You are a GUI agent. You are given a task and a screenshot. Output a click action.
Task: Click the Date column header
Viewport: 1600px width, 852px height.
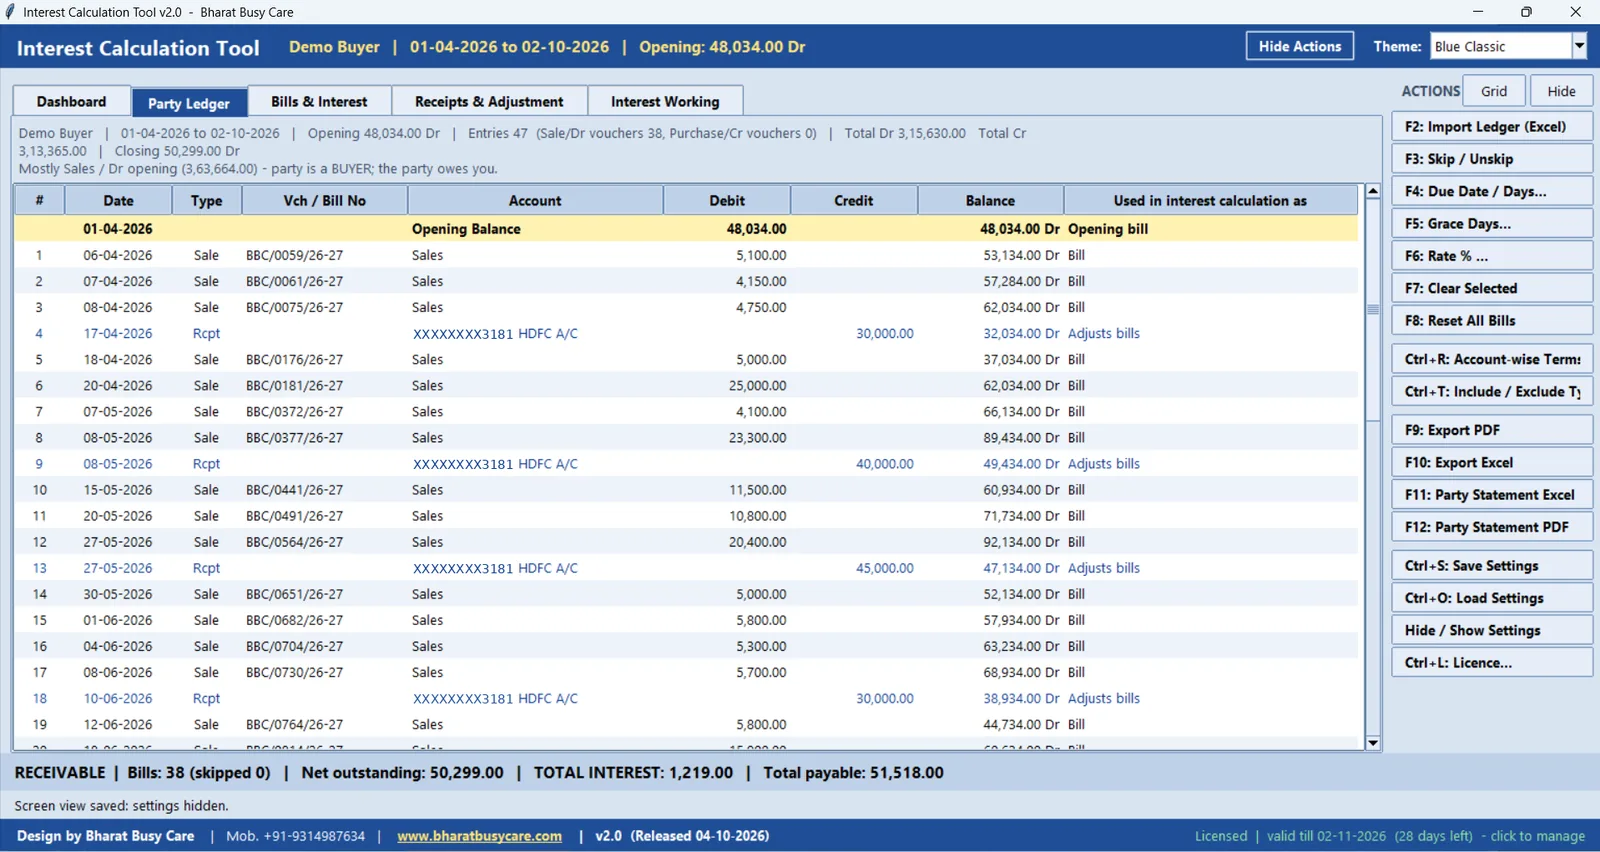tap(118, 200)
